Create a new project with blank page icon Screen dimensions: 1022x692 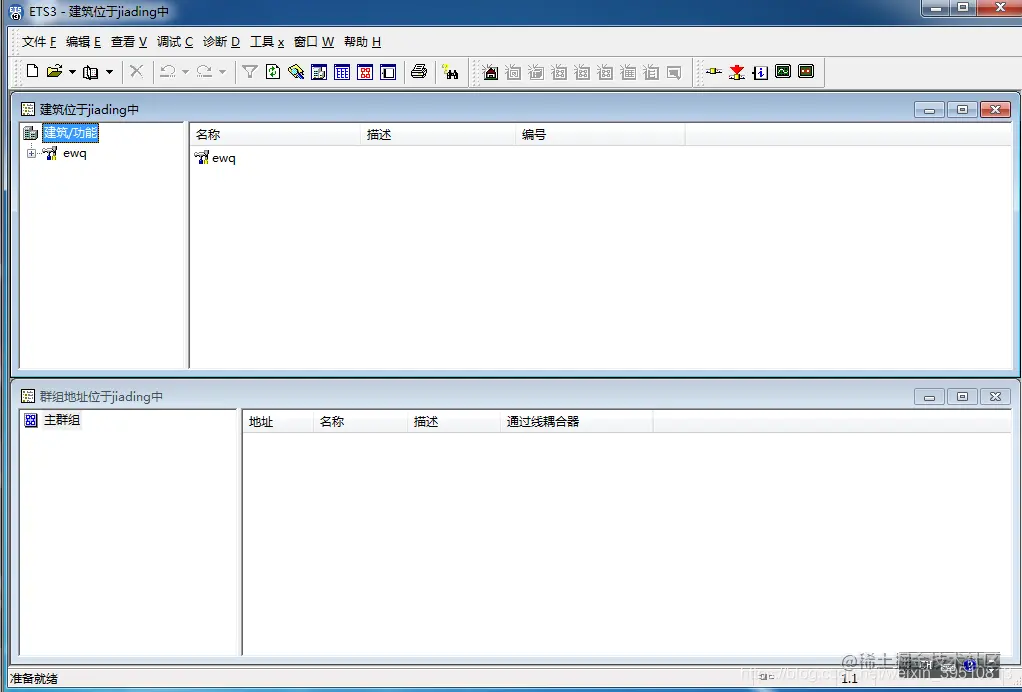pos(32,71)
